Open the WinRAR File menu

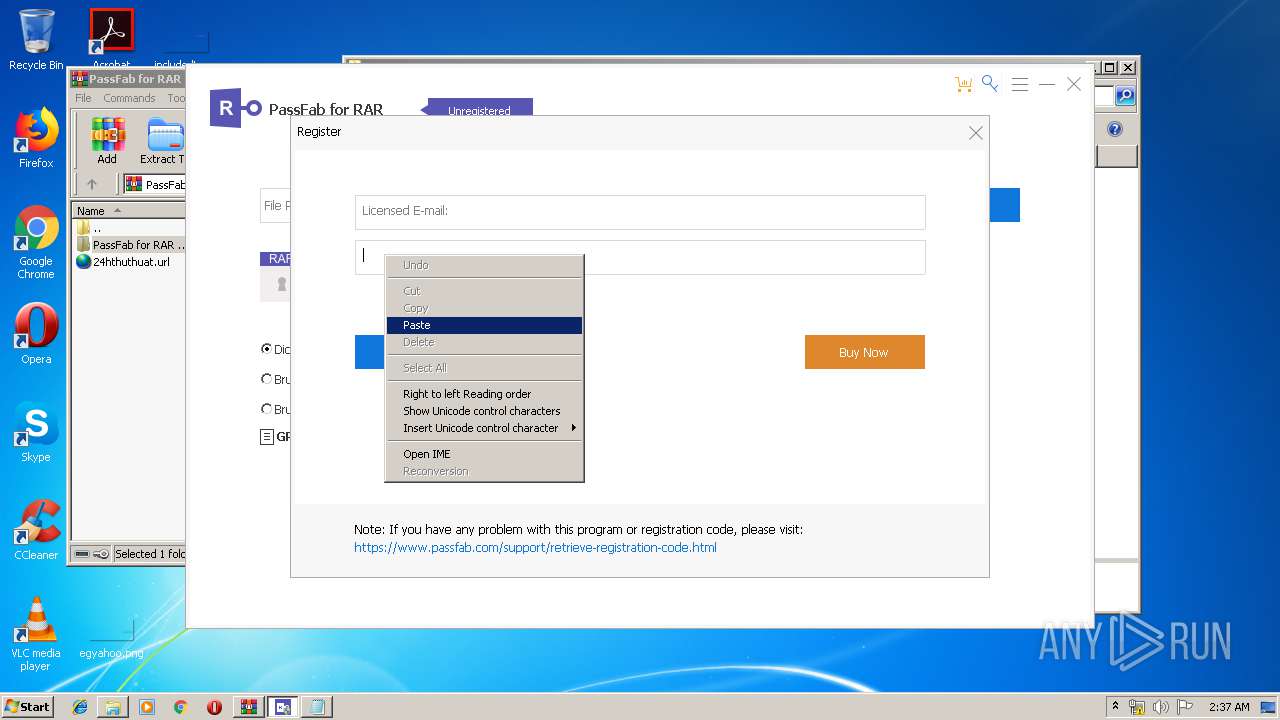(83, 98)
